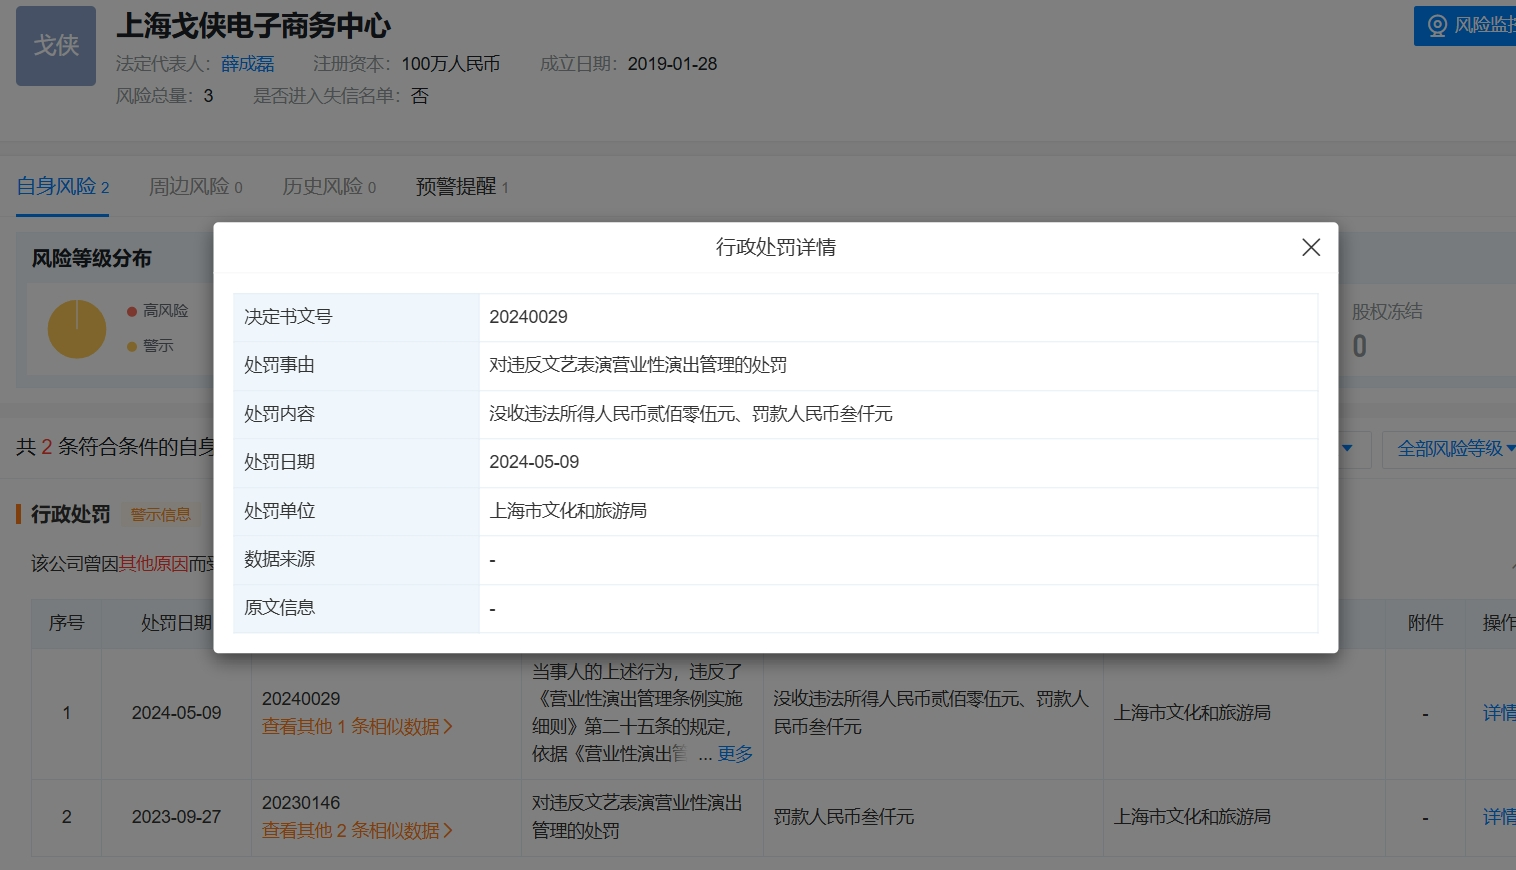Open 详情 for the 2024-05-09 penalty
Image resolution: width=1516 pixels, height=870 pixels.
pos(1498,713)
